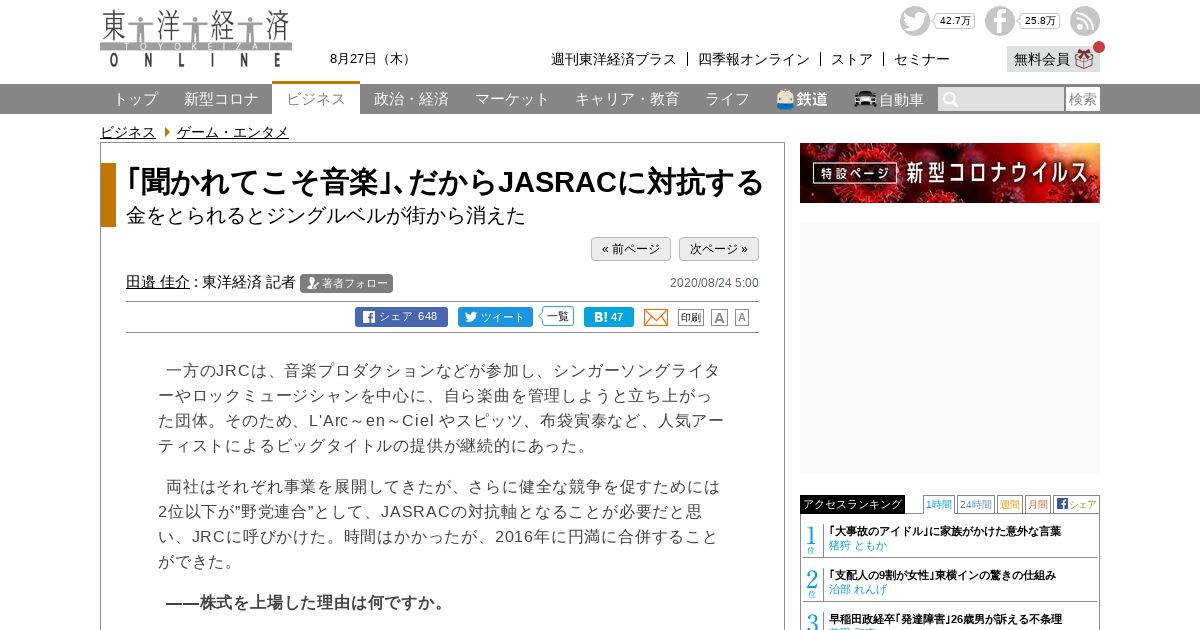Click the Hatena bookmark B! 47 button
This screenshot has height=630, width=1200.
(x=609, y=317)
